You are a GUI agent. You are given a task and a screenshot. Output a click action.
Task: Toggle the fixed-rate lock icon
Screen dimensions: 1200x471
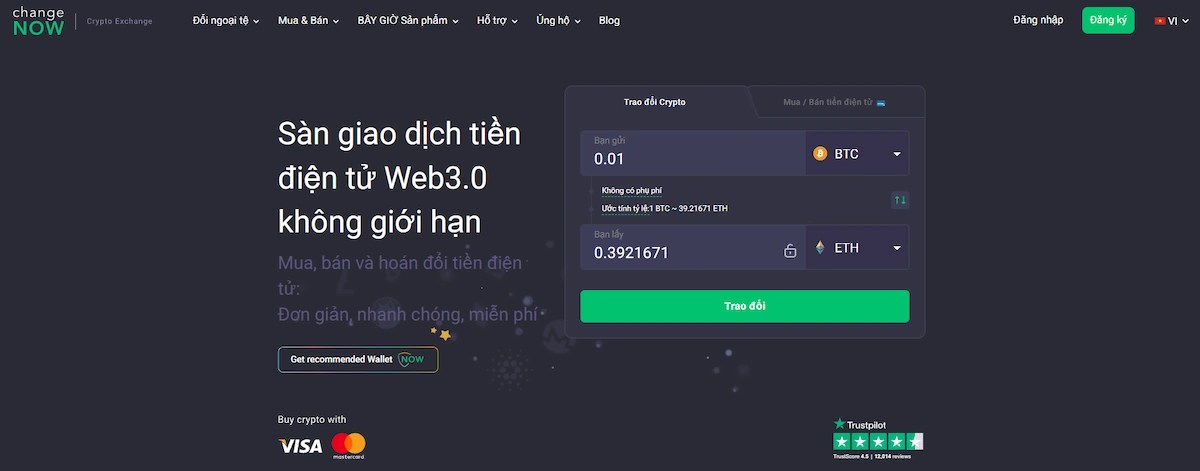(790, 251)
